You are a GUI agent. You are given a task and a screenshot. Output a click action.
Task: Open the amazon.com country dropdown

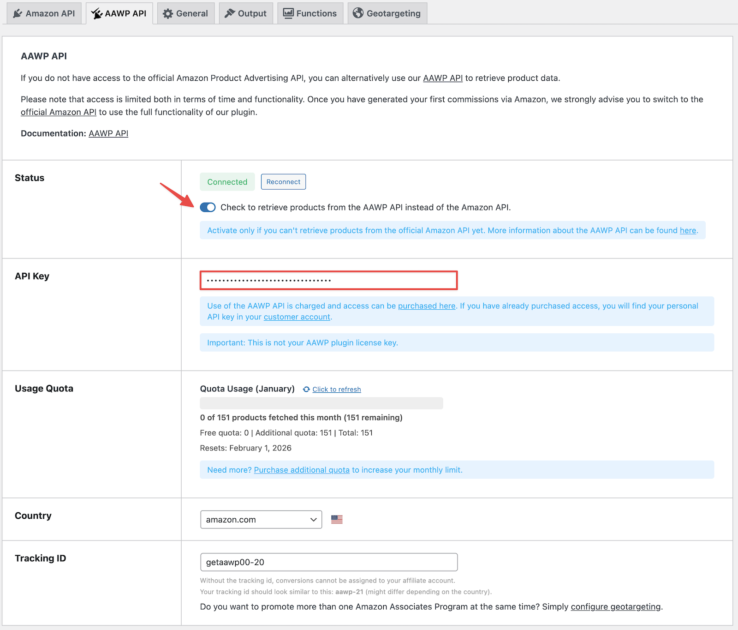tap(261, 519)
